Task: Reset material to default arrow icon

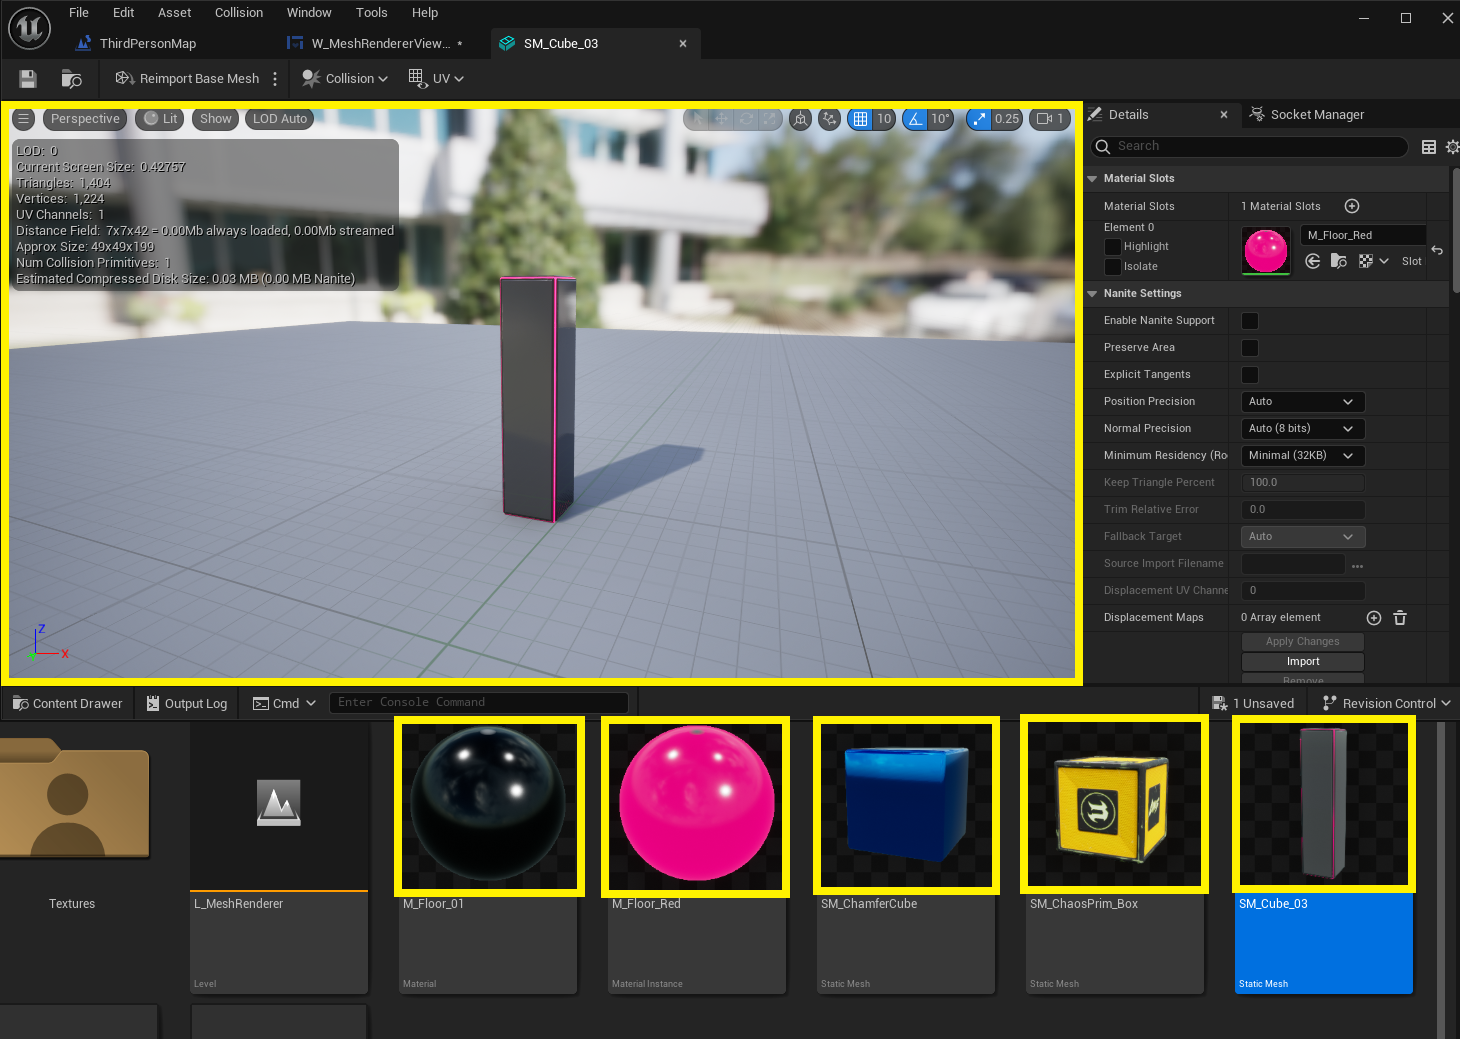Action: point(1437,250)
